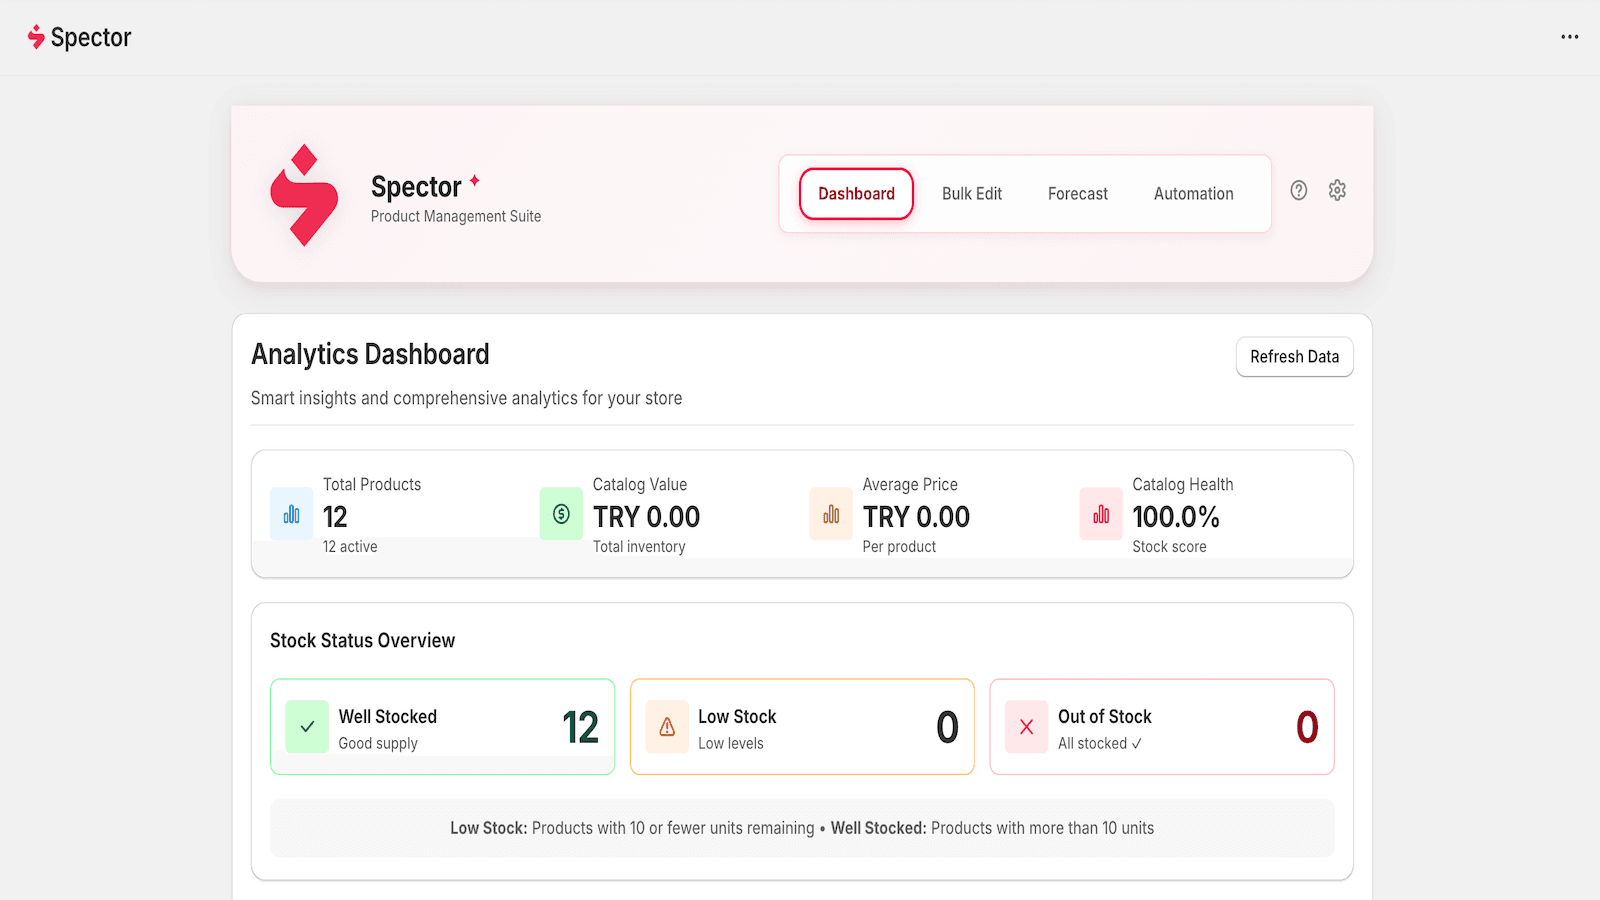Click the red Out of Stock count 0
The image size is (1600, 900).
coord(1307,727)
